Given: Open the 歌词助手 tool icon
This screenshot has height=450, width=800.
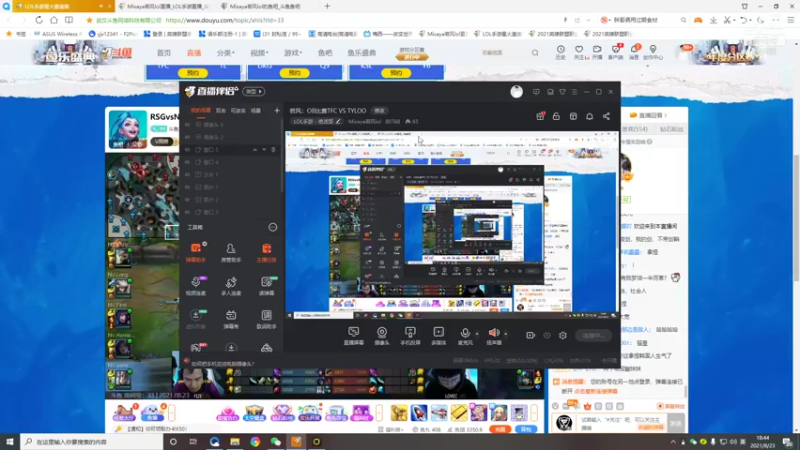Looking at the screenshot, I should click(x=266, y=319).
